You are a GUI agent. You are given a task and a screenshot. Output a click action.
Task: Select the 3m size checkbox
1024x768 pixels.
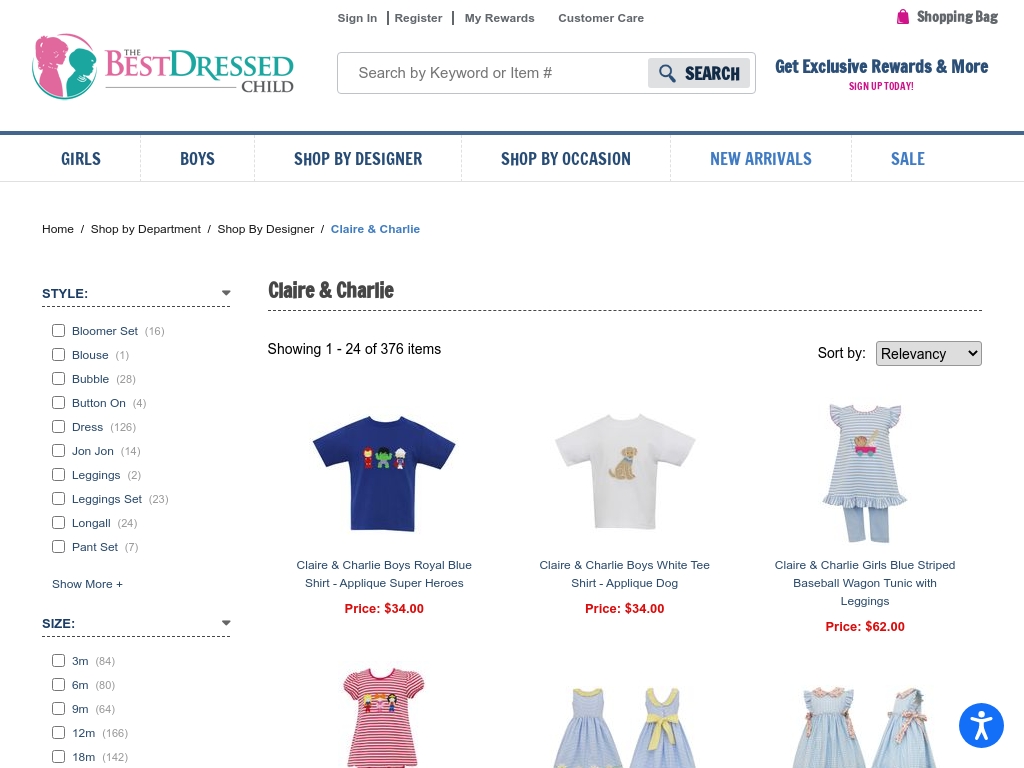59,661
